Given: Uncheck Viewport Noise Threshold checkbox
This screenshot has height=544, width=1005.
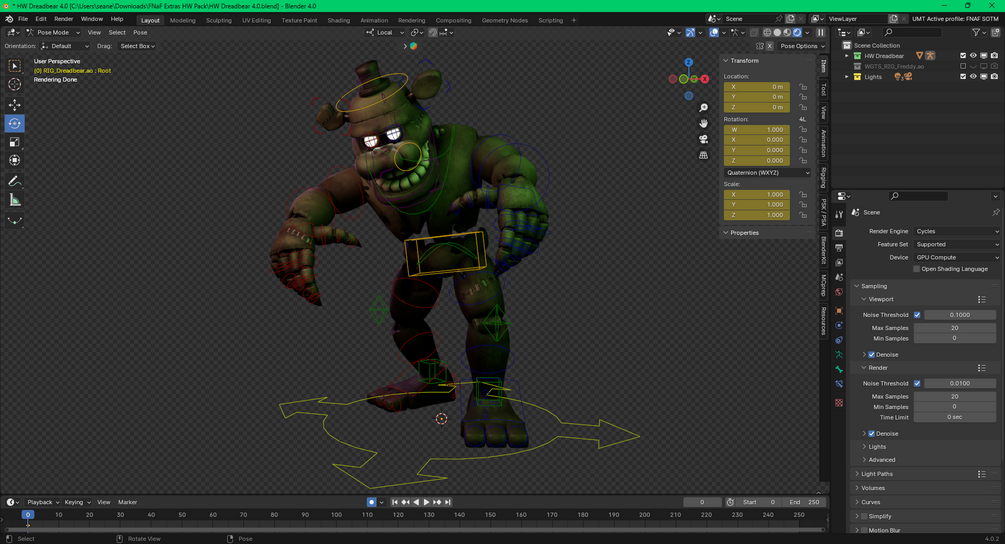Looking at the screenshot, I should [x=917, y=315].
